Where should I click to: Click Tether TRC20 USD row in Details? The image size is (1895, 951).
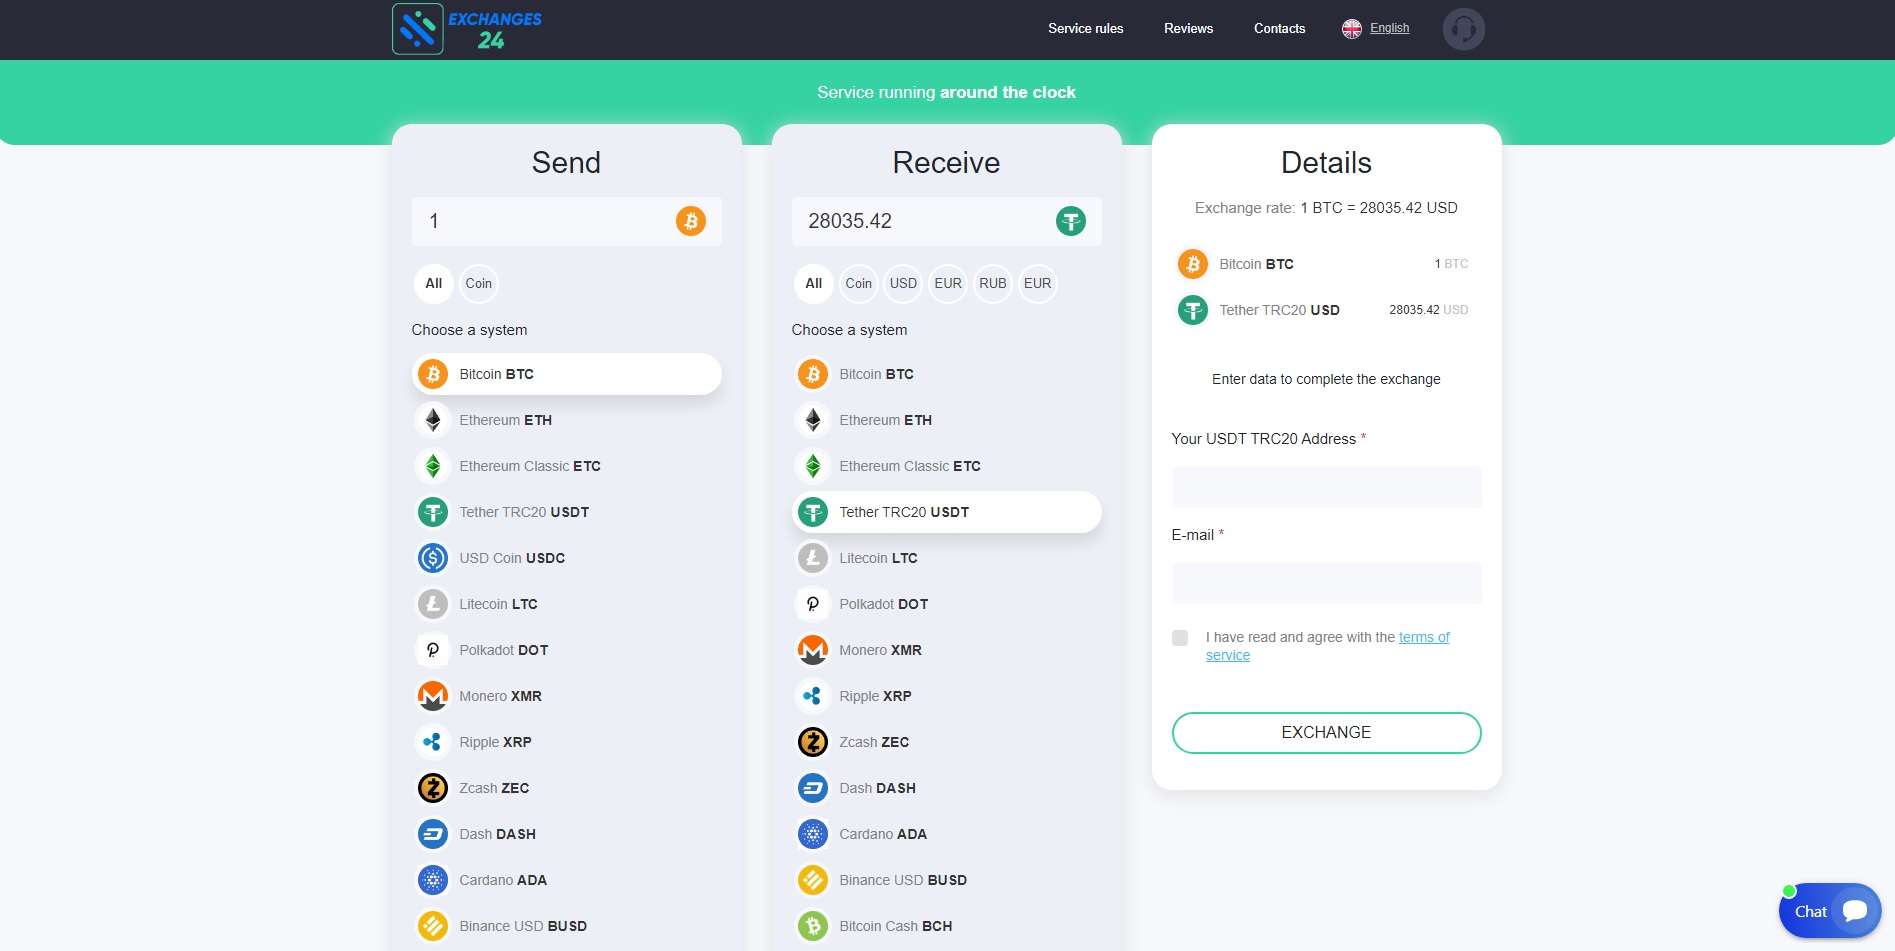(x=1326, y=310)
